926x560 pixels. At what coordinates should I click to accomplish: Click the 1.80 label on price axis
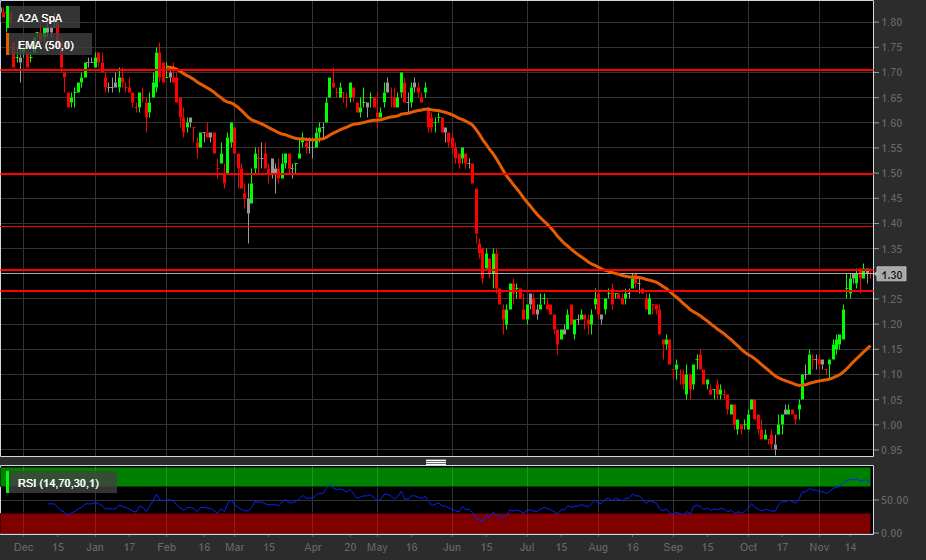[x=893, y=22]
